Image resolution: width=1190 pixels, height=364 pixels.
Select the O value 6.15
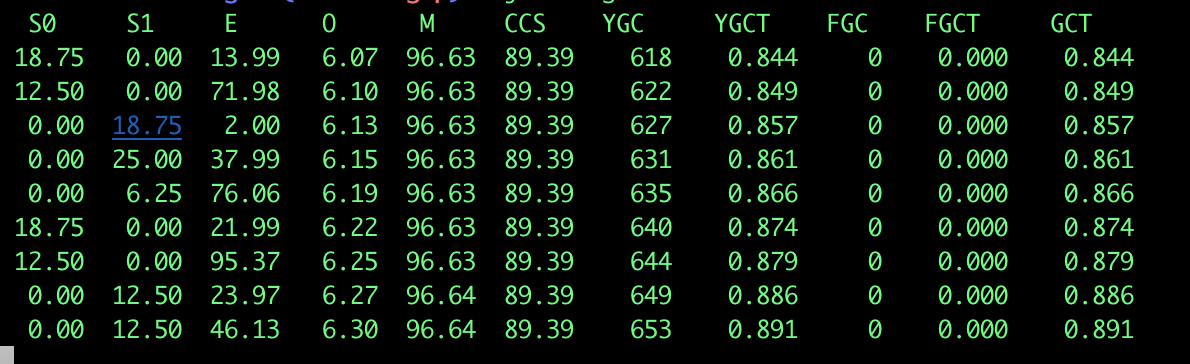point(350,159)
